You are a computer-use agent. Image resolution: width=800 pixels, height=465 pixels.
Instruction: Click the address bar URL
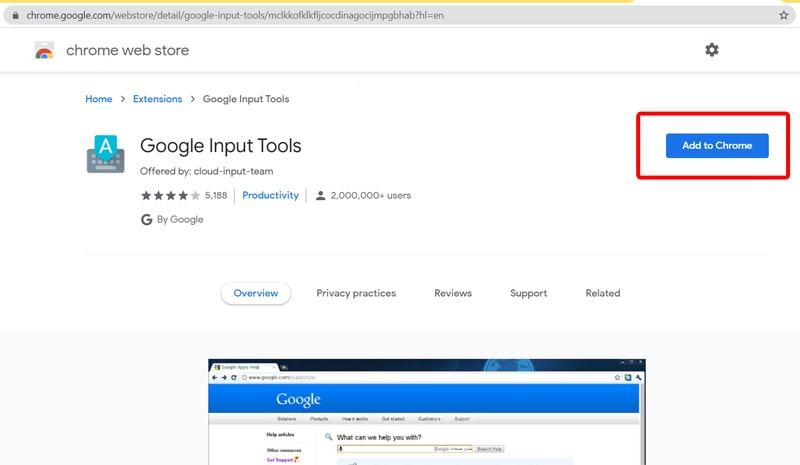tap(235, 15)
